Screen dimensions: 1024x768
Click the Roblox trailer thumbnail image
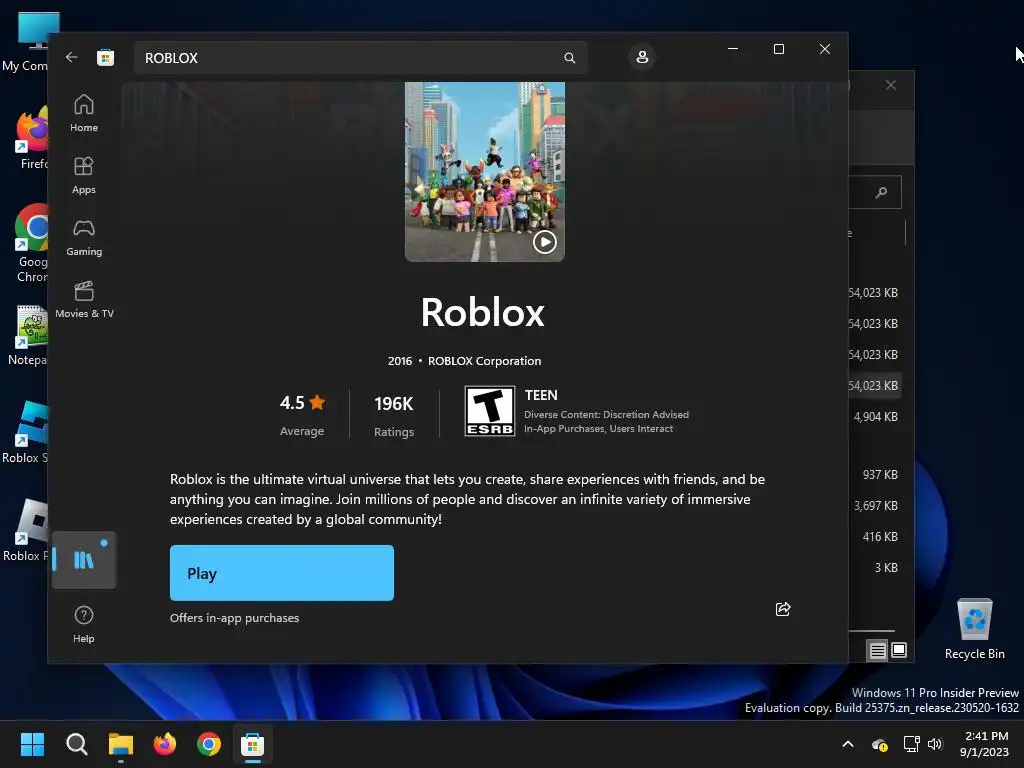tap(485, 171)
